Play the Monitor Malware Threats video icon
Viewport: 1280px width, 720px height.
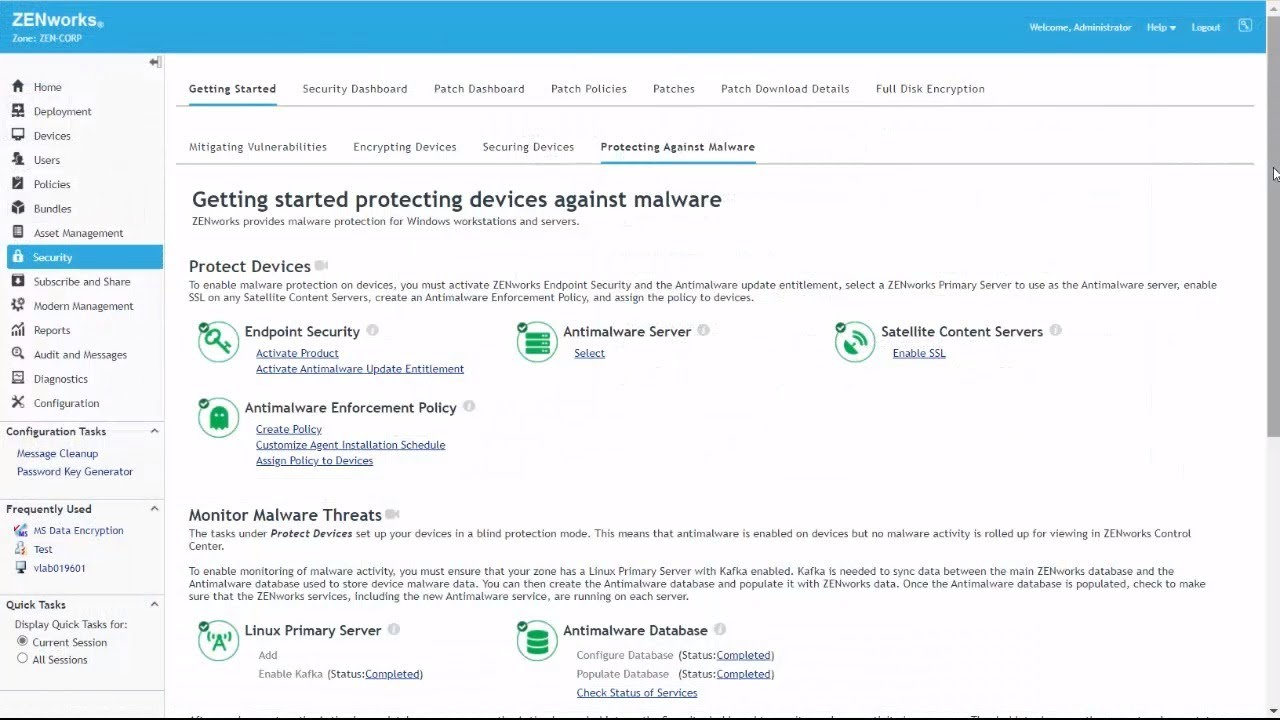392,514
